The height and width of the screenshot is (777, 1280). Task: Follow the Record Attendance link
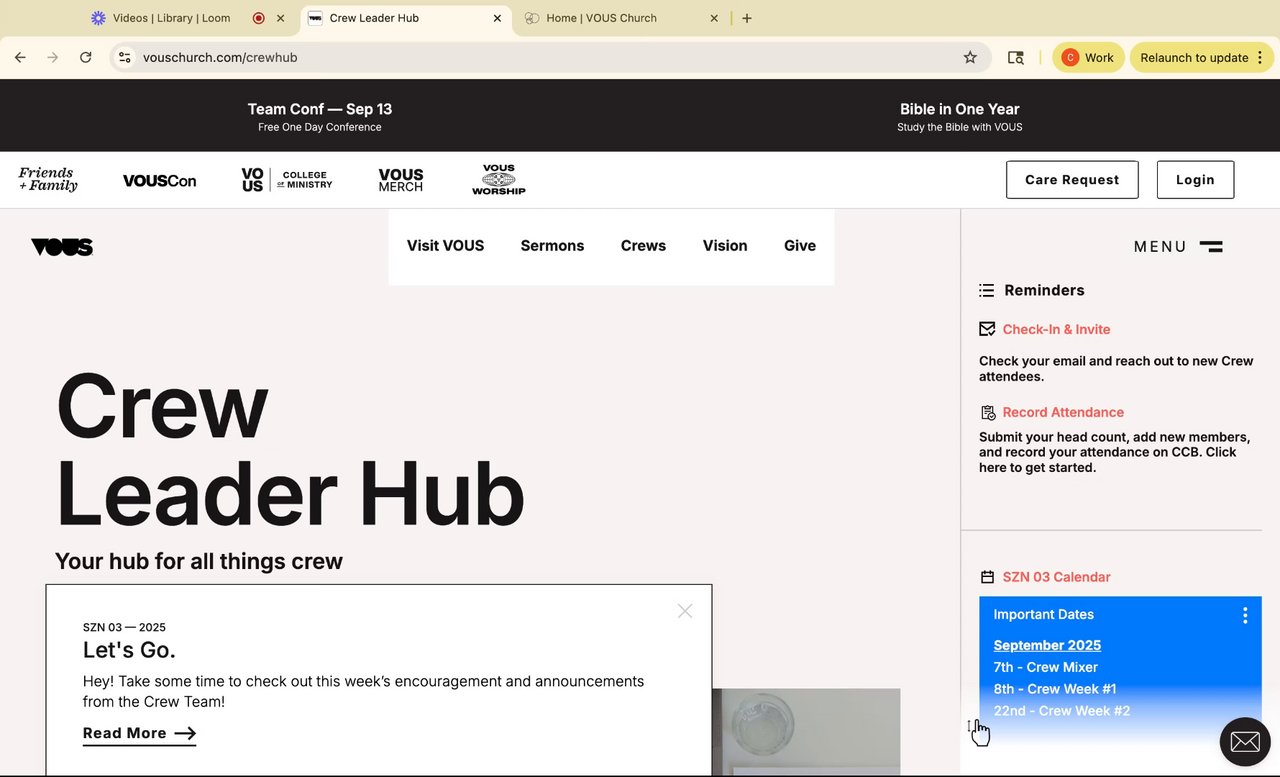(1063, 412)
